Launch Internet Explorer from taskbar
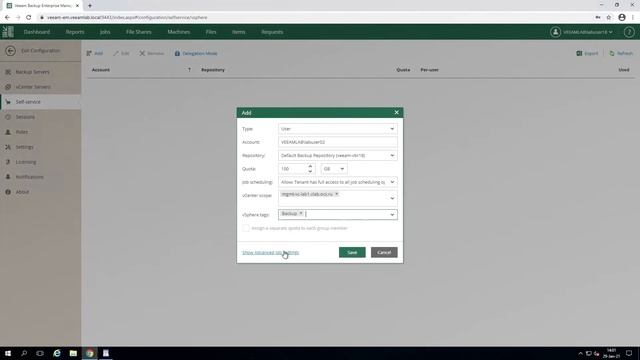Screen dimensions: 640x360 click(57, 353)
